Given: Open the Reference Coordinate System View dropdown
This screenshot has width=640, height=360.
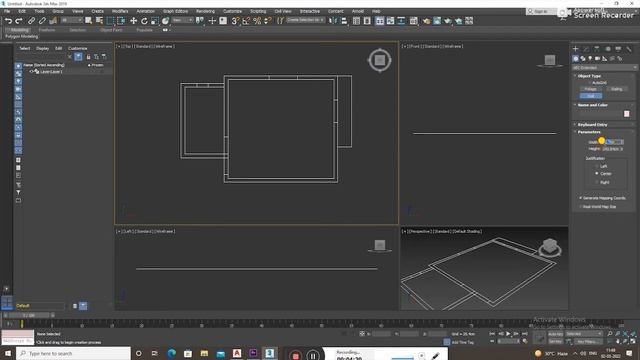Looking at the screenshot, I should (x=182, y=20).
